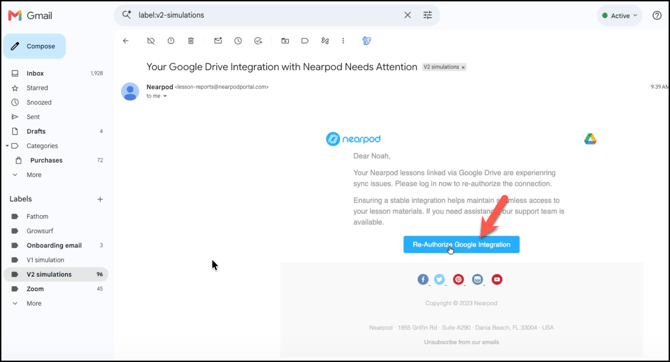Clear the search with X icon
670x362 pixels.
[408, 15]
